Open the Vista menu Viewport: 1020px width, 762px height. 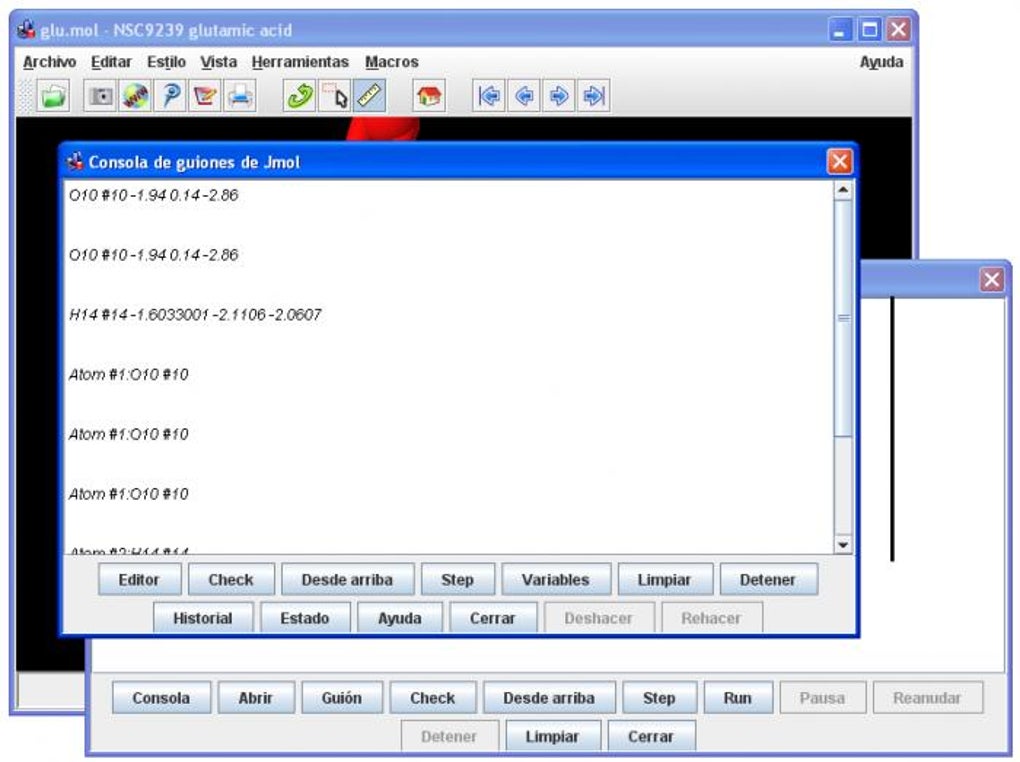[219, 62]
